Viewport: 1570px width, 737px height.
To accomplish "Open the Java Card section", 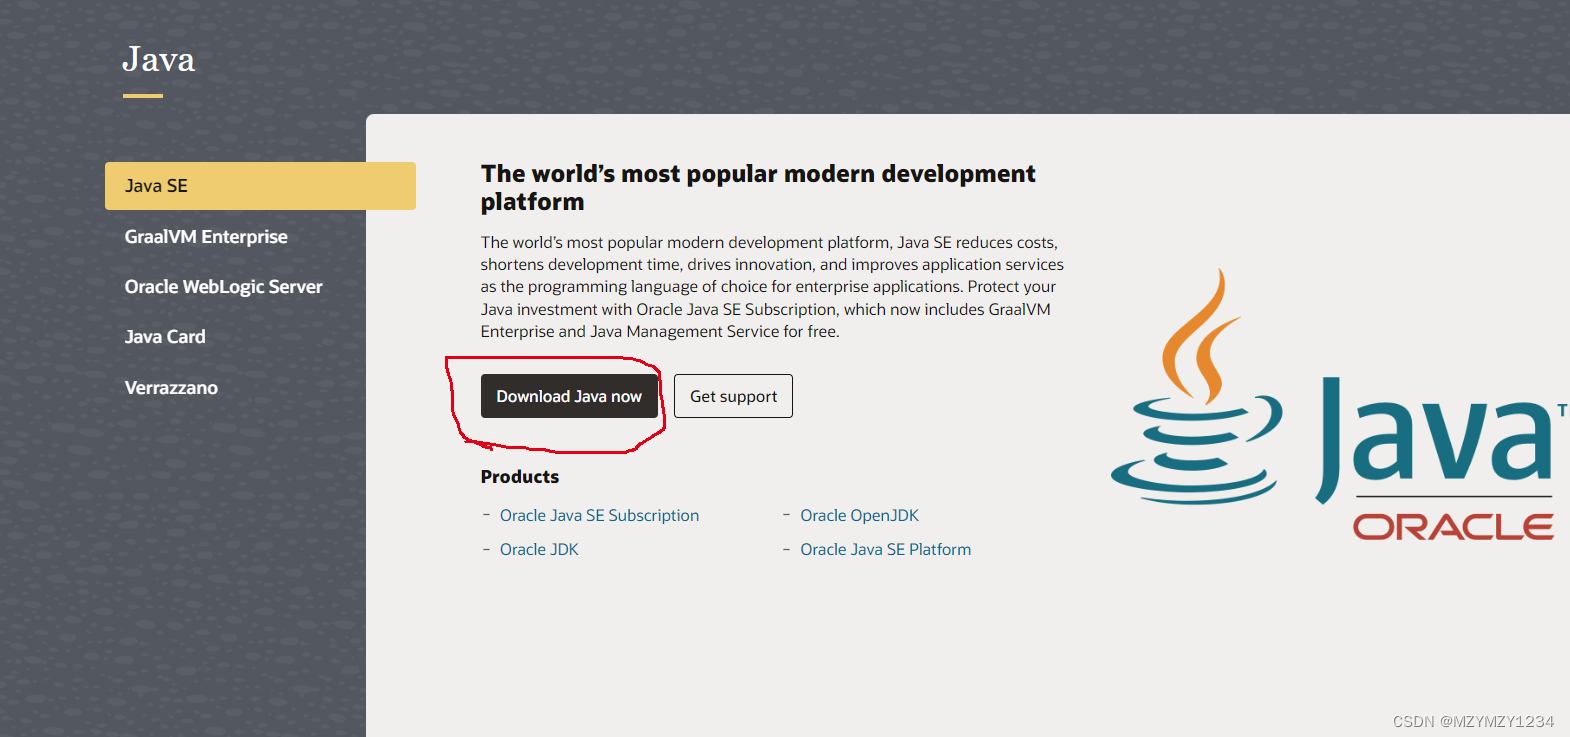I will click(x=165, y=337).
